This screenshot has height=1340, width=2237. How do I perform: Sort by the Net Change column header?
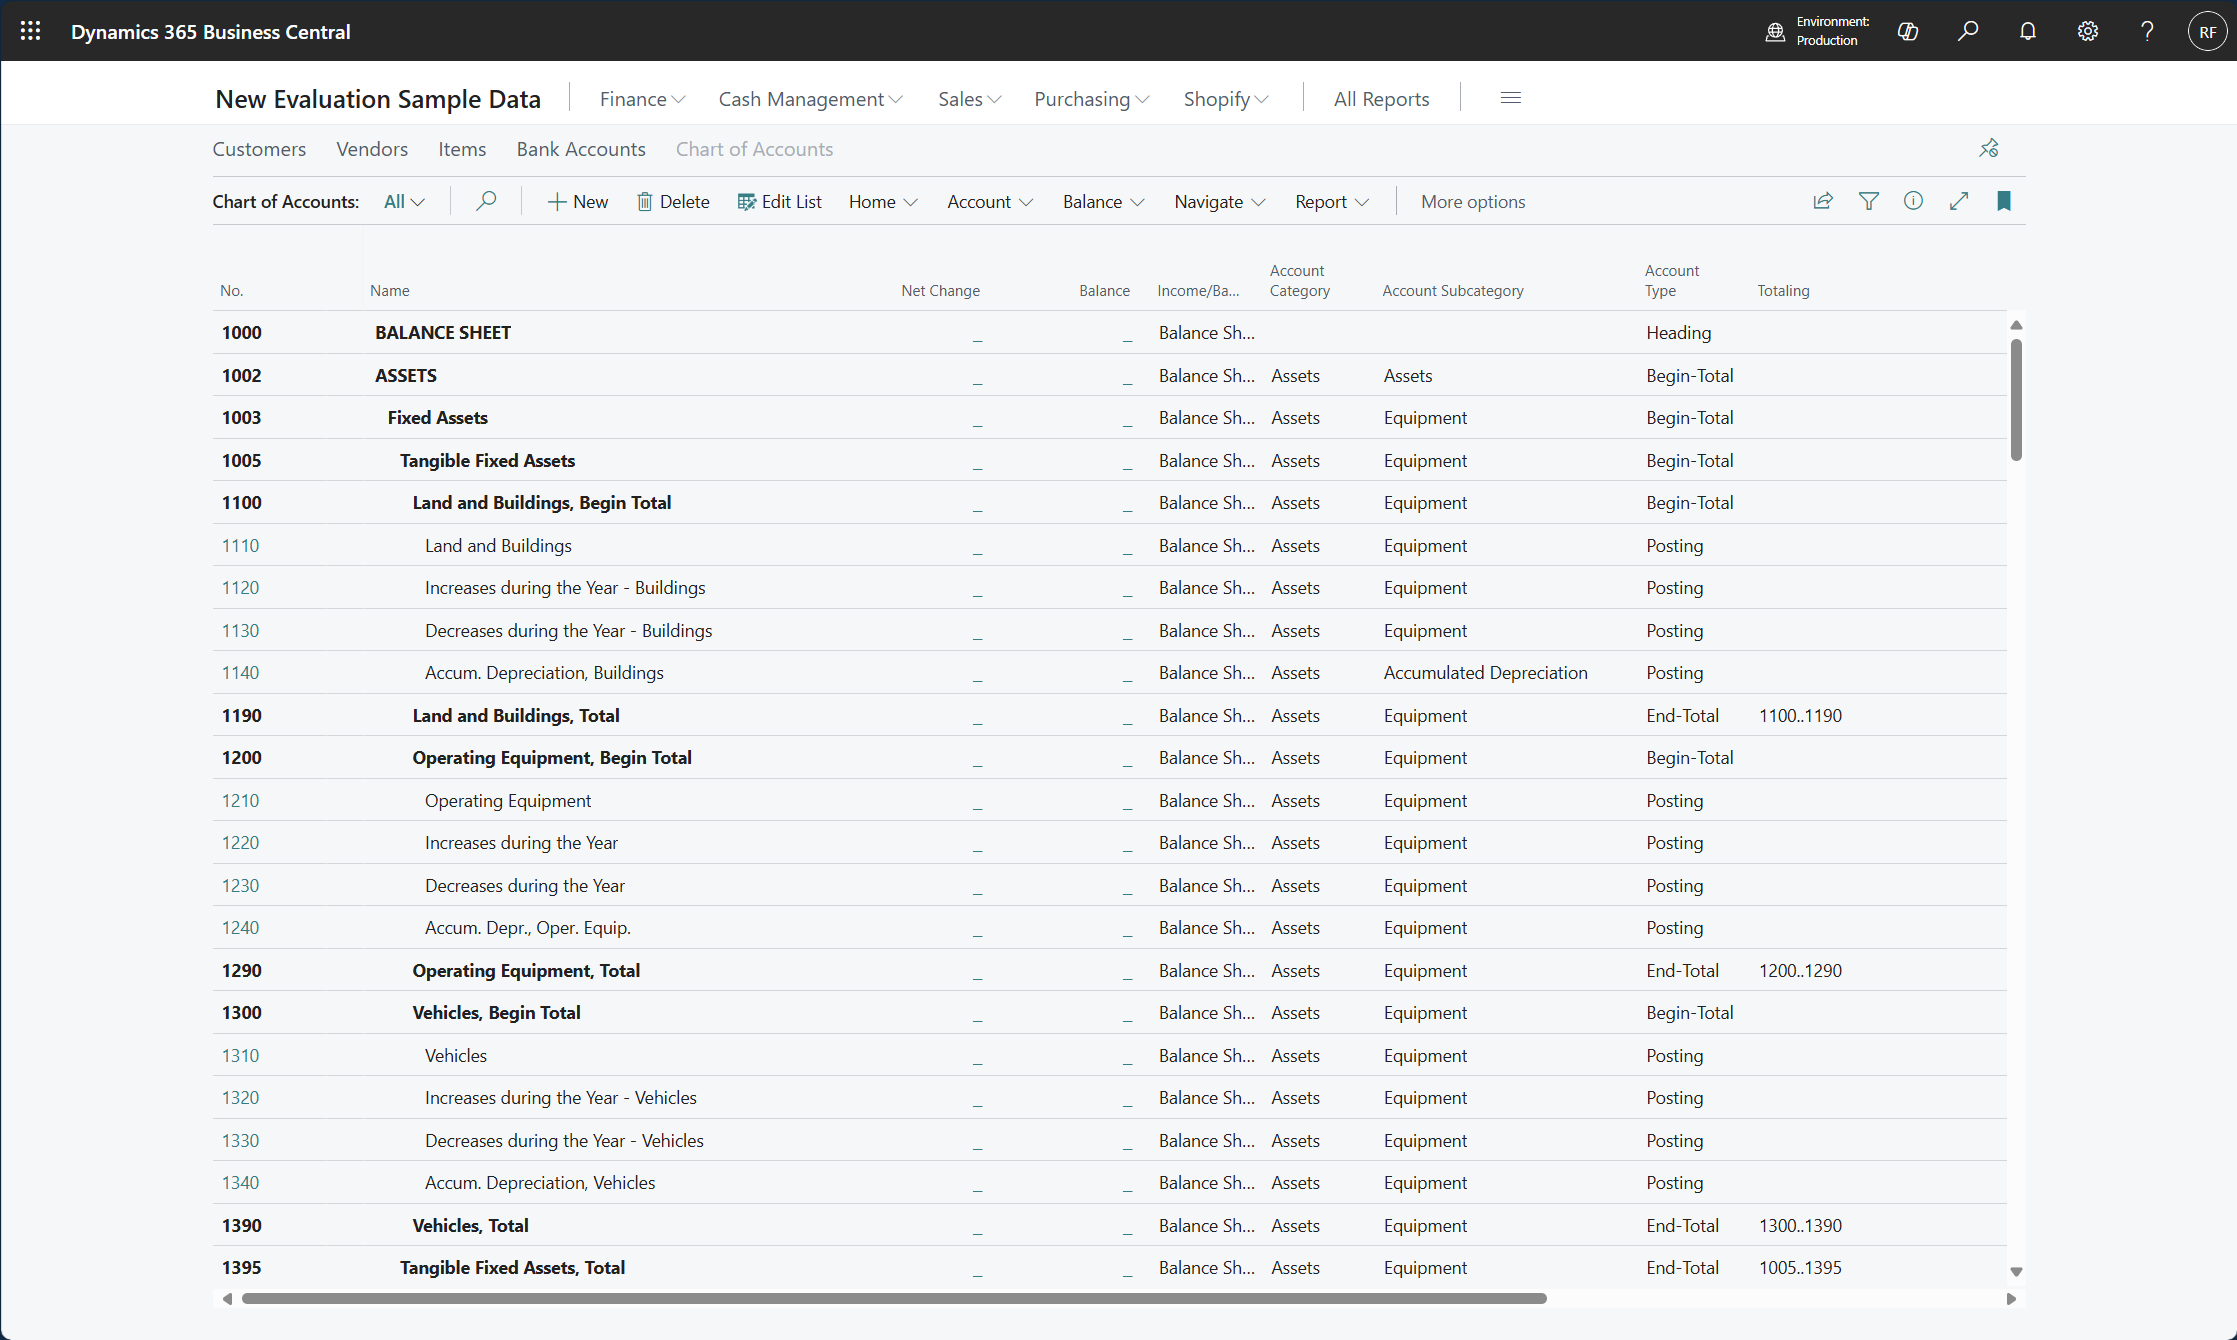(940, 291)
